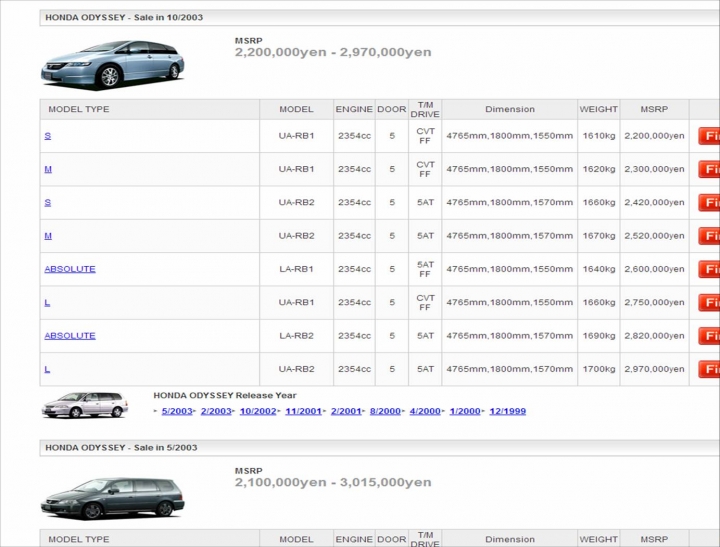Click the red button in the 2,520,000yen row

pyautogui.click(x=709, y=236)
